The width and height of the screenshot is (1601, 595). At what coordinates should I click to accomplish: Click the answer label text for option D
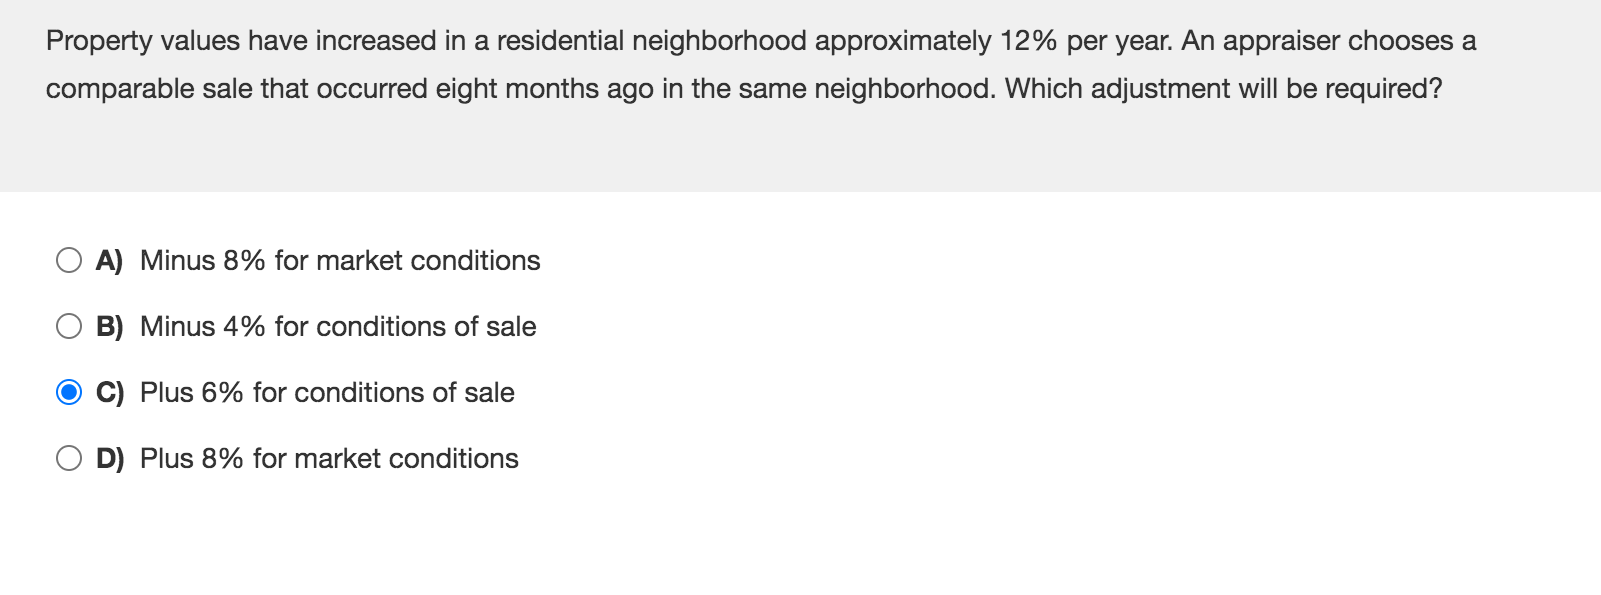coord(328,458)
